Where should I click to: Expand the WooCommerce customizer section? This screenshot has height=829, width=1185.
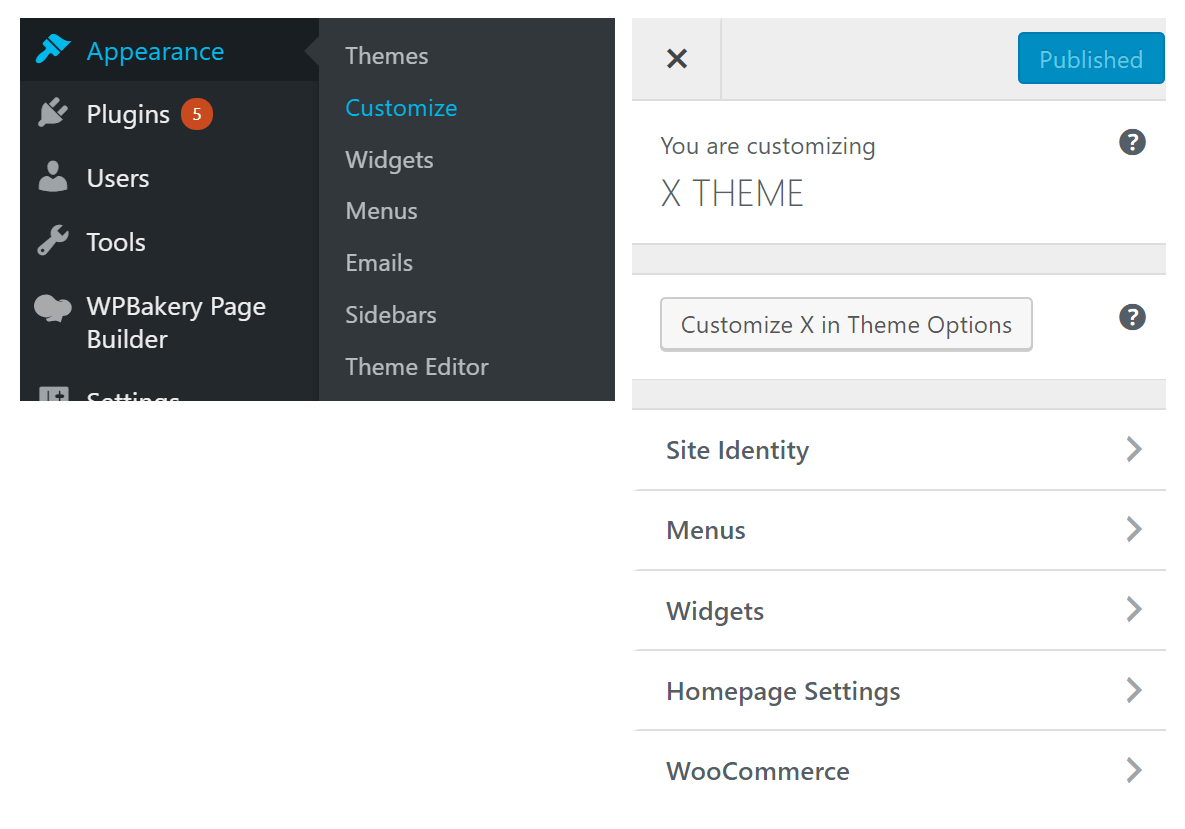pyautogui.click(x=899, y=771)
